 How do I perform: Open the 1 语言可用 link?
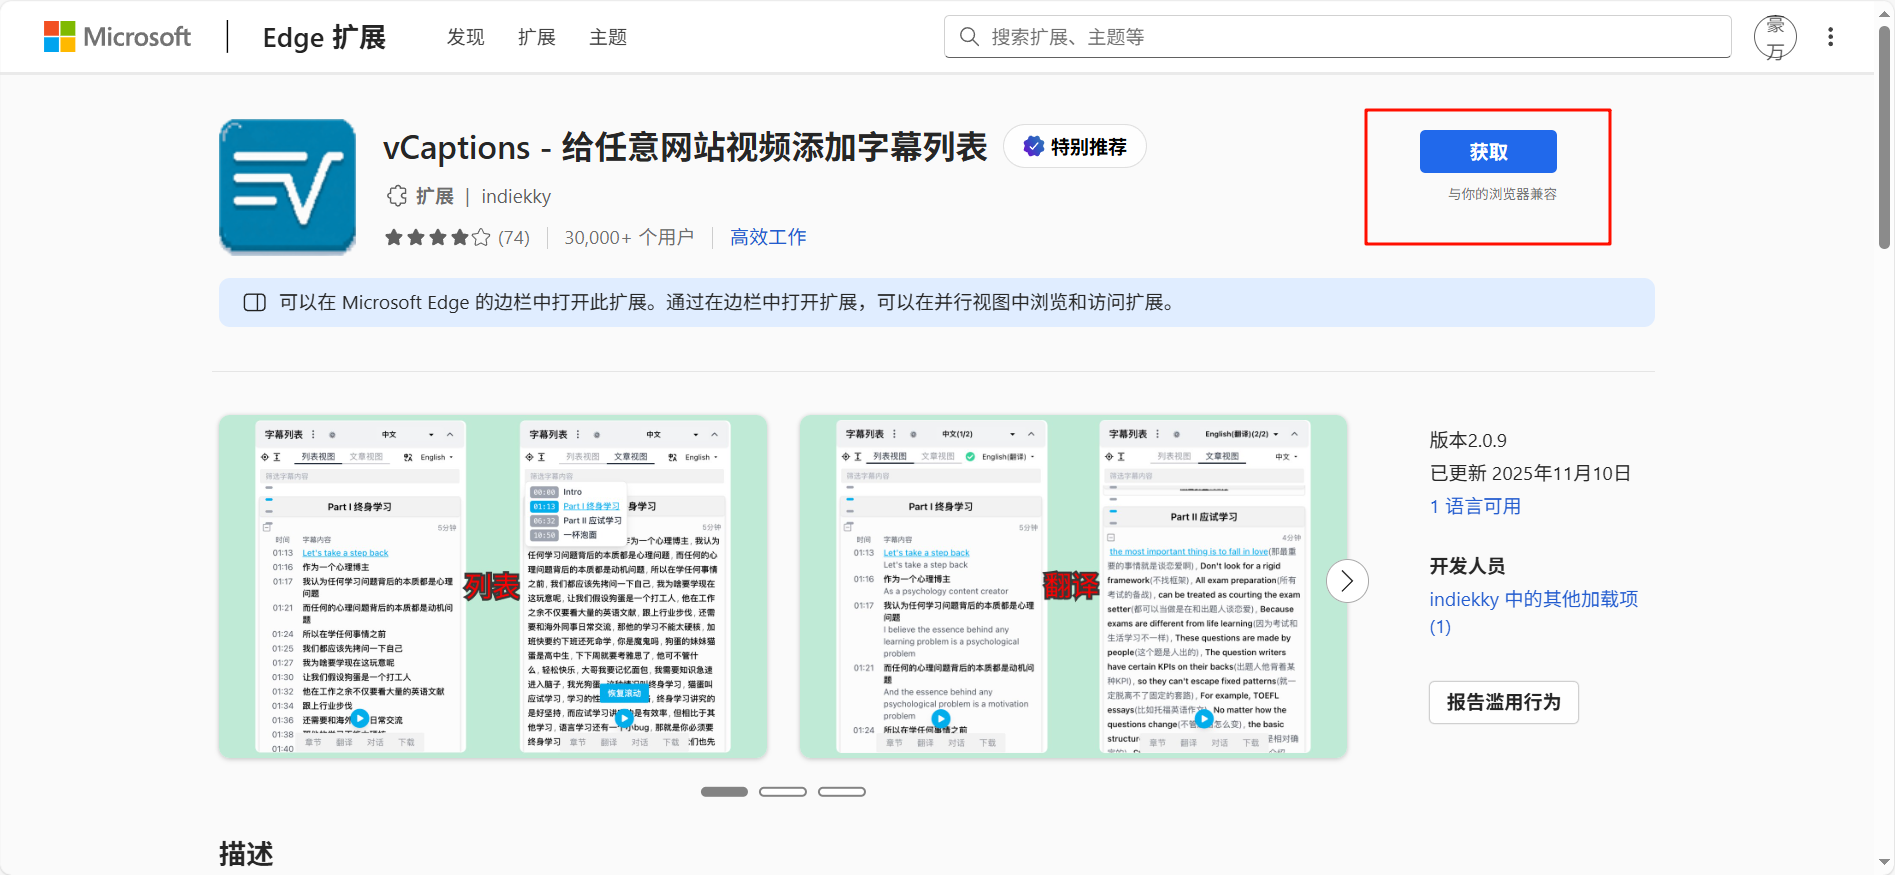point(1475,506)
